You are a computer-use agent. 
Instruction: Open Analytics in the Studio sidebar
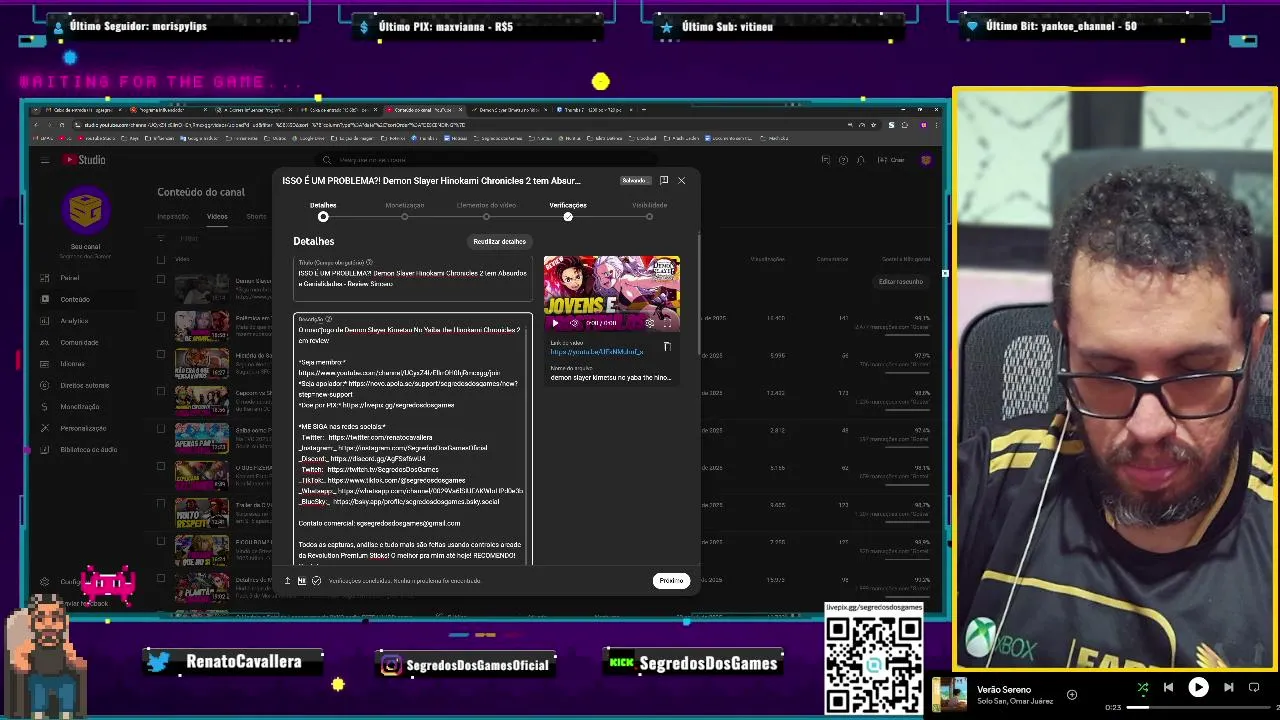[x=74, y=321]
